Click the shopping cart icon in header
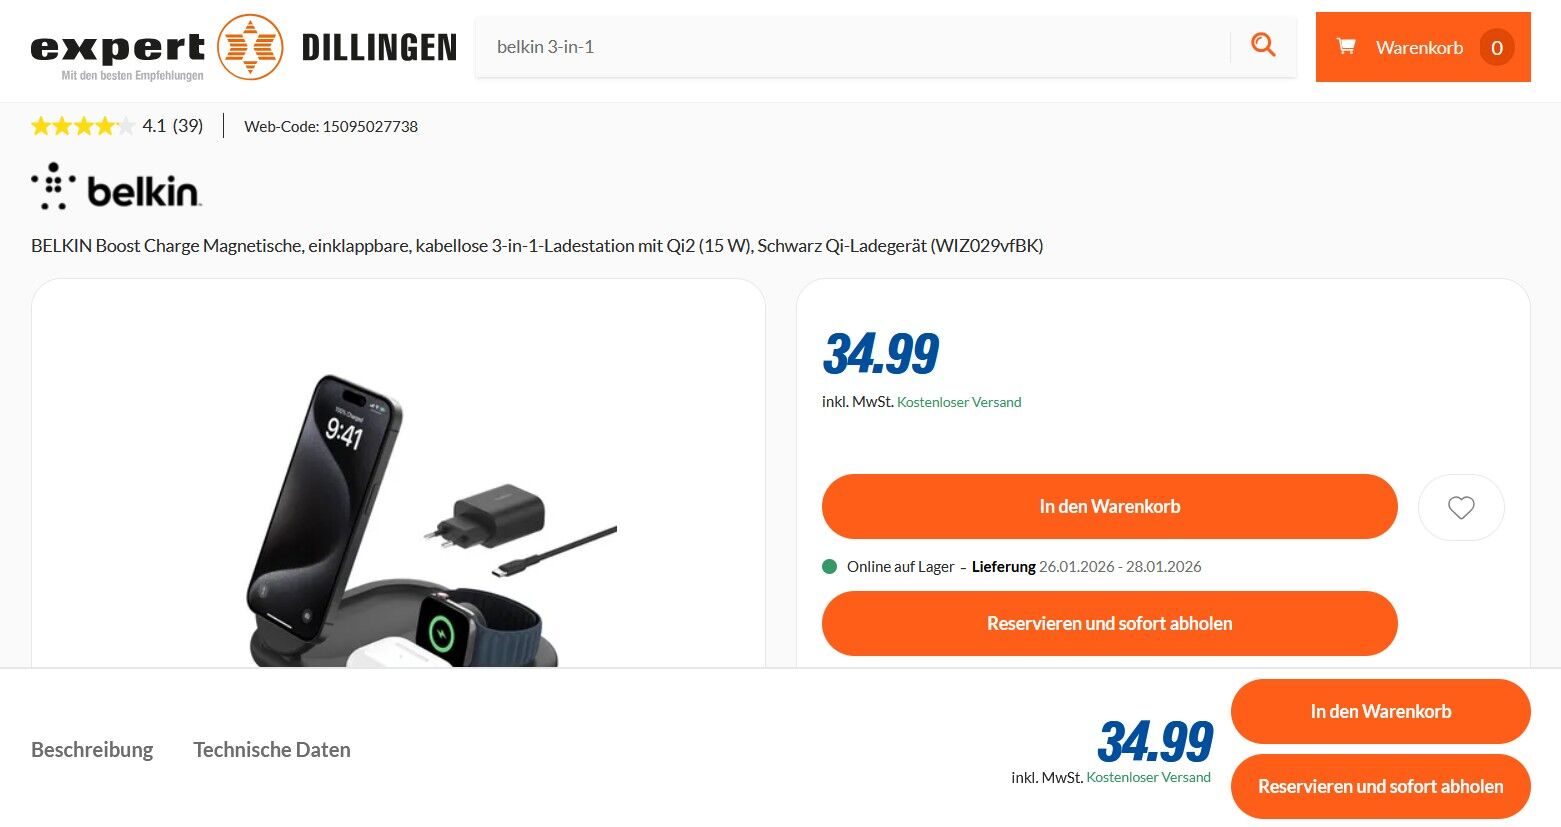 point(1346,46)
